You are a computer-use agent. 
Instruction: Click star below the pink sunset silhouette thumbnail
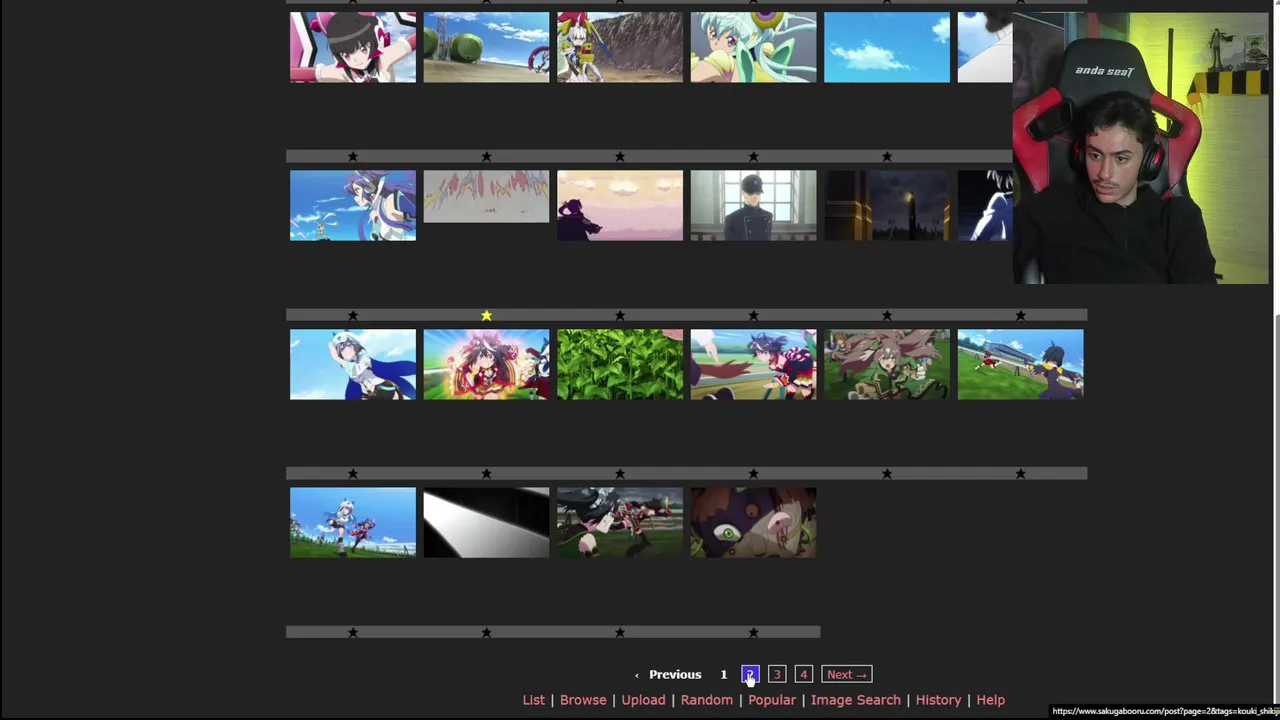click(x=620, y=316)
